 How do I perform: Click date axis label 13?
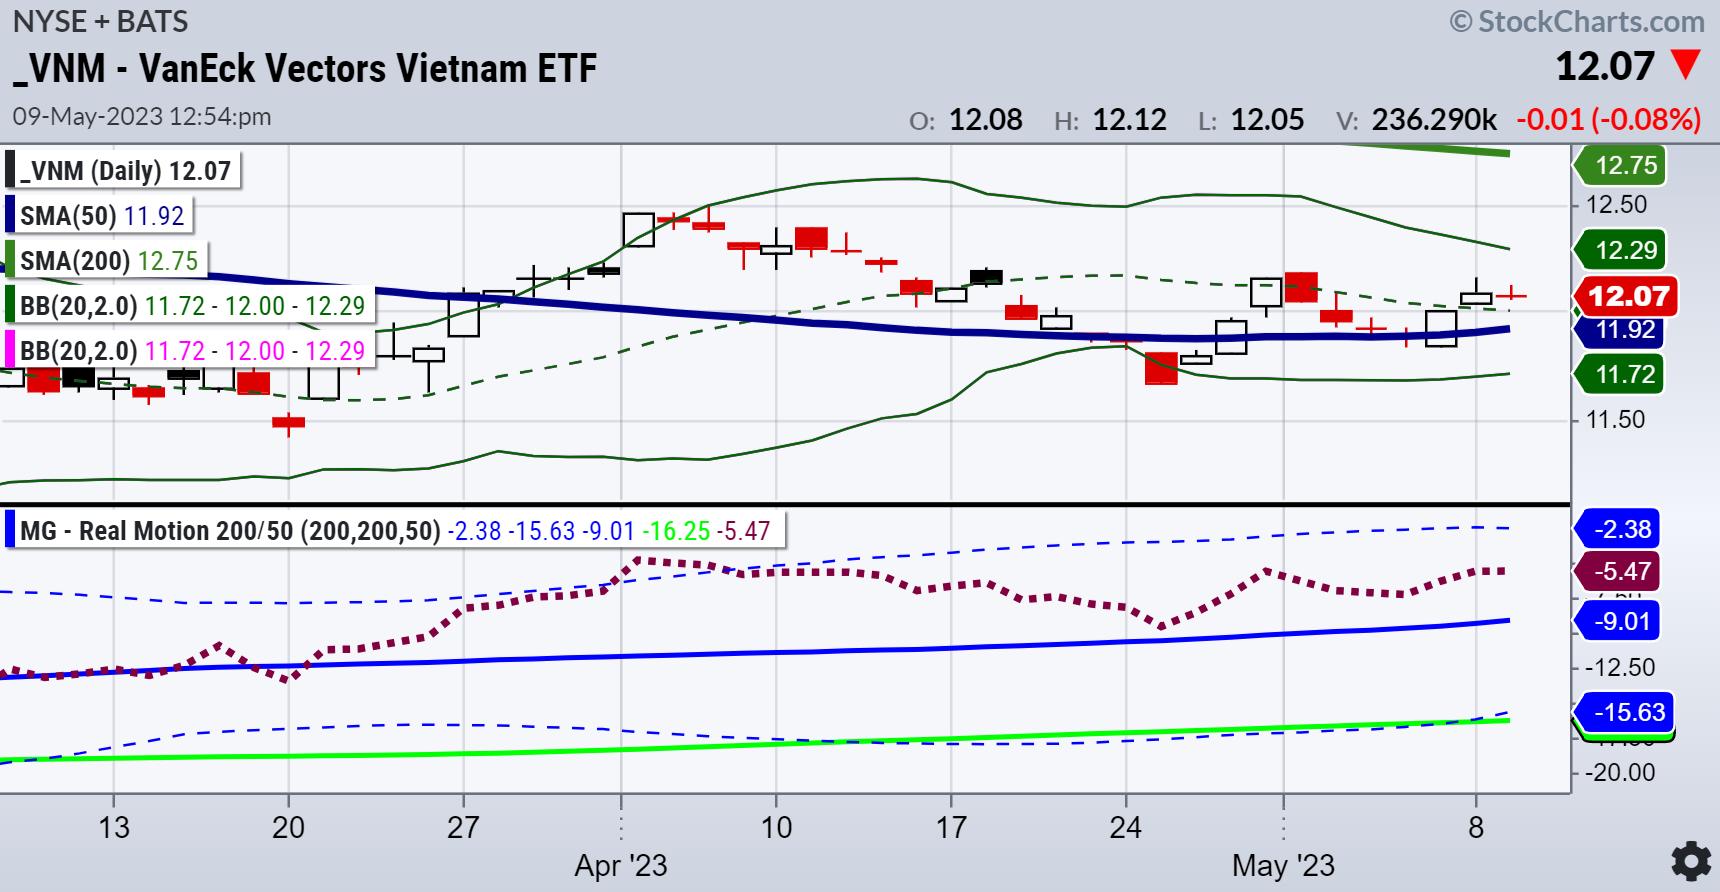pos(114,828)
